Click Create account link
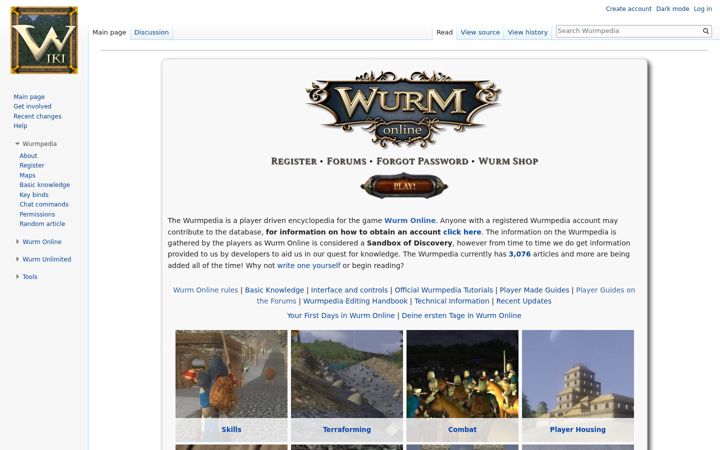The height and width of the screenshot is (450, 720). pyautogui.click(x=628, y=9)
